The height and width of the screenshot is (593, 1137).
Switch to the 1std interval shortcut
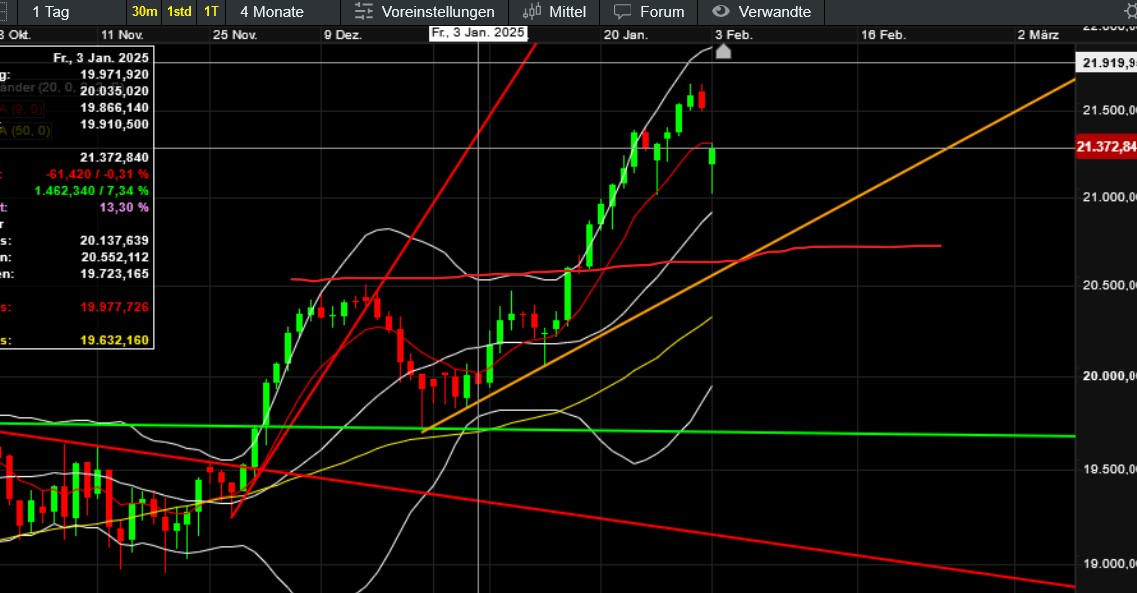(x=179, y=12)
